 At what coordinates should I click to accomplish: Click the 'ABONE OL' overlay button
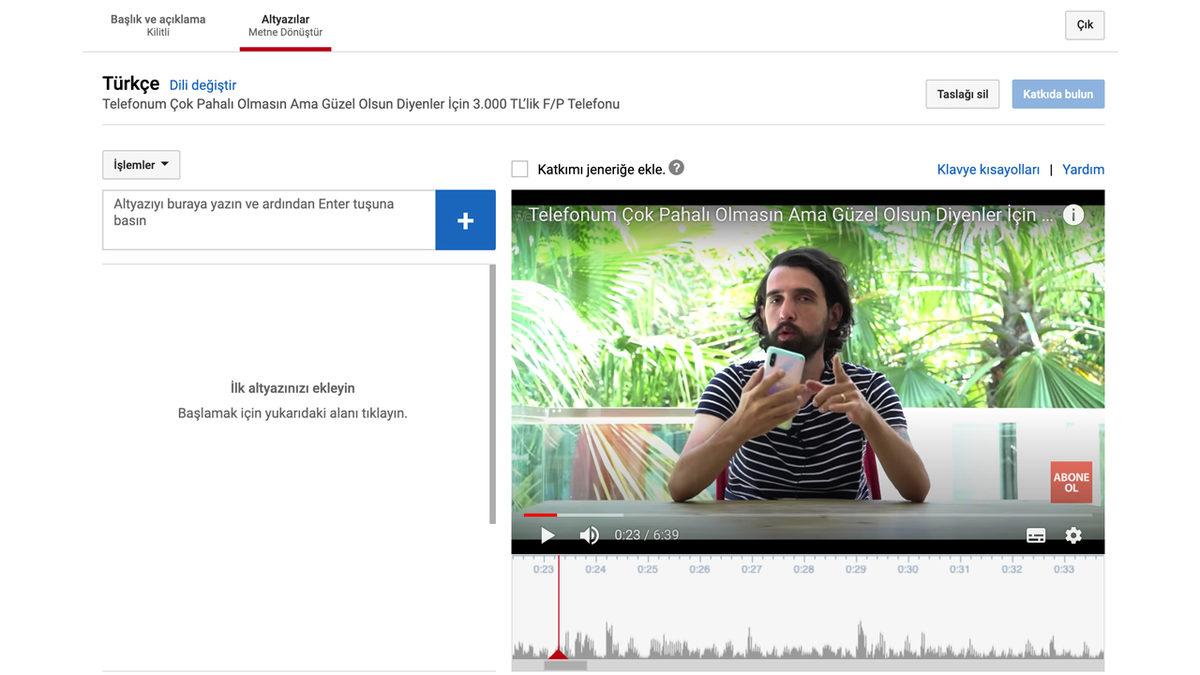[1071, 478]
